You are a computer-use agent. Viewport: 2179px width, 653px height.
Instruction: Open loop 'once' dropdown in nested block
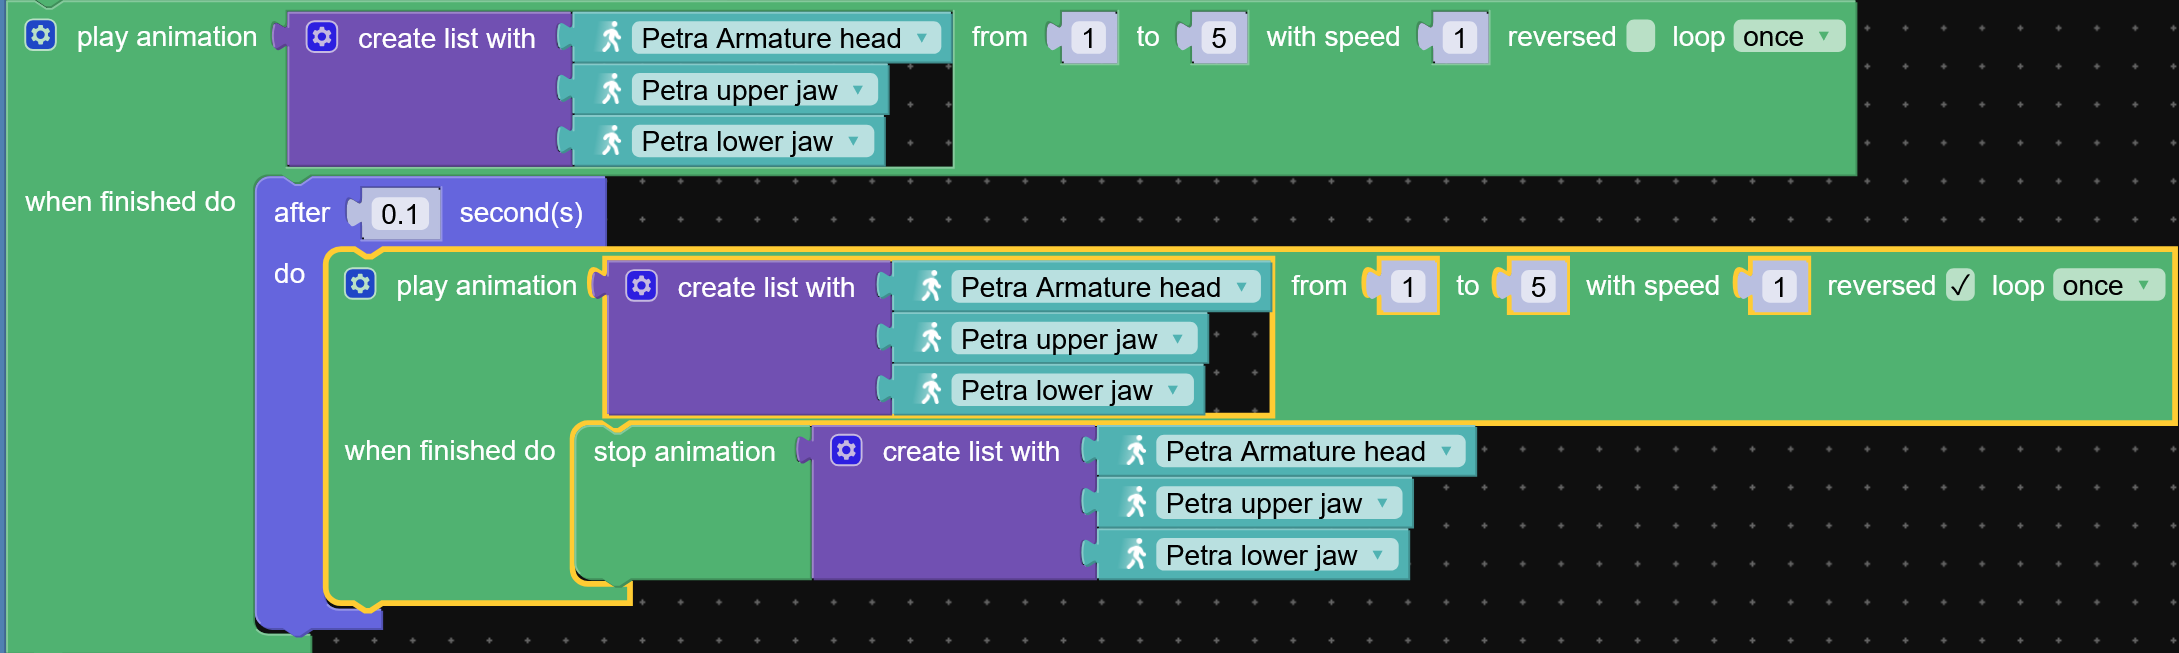(x=2108, y=285)
